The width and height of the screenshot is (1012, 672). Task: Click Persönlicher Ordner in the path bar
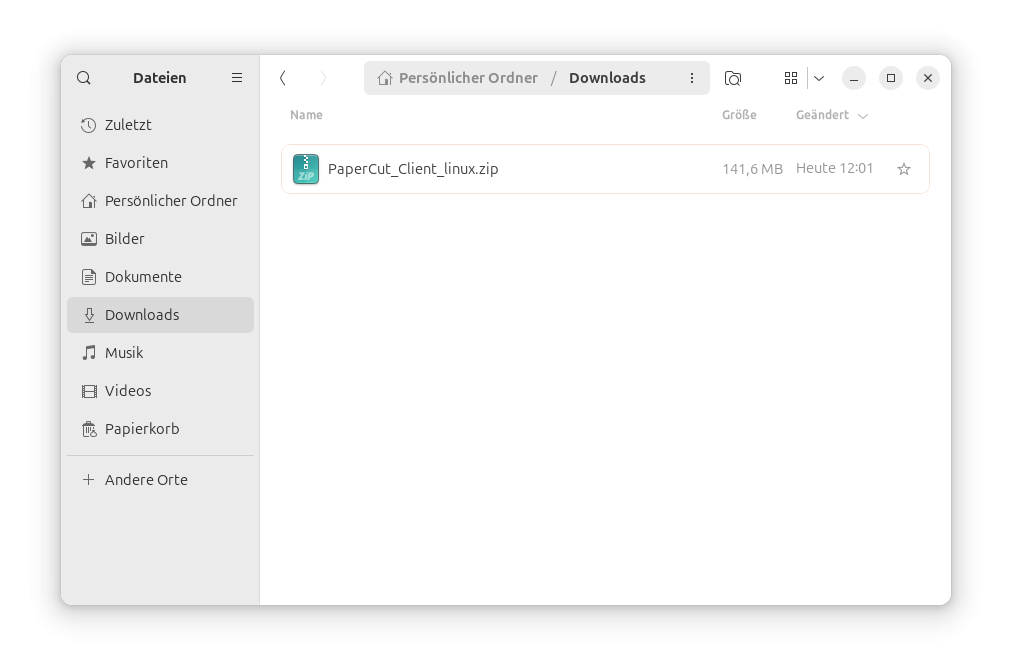pos(458,78)
